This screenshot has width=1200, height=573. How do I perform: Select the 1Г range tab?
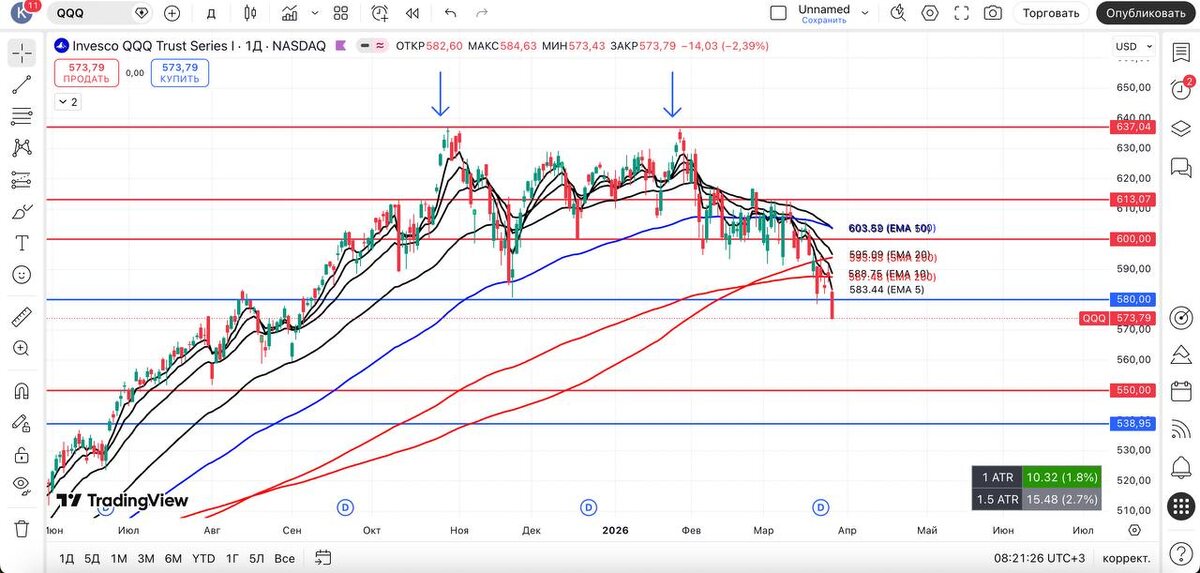pyautogui.click(x=232, y=557)
